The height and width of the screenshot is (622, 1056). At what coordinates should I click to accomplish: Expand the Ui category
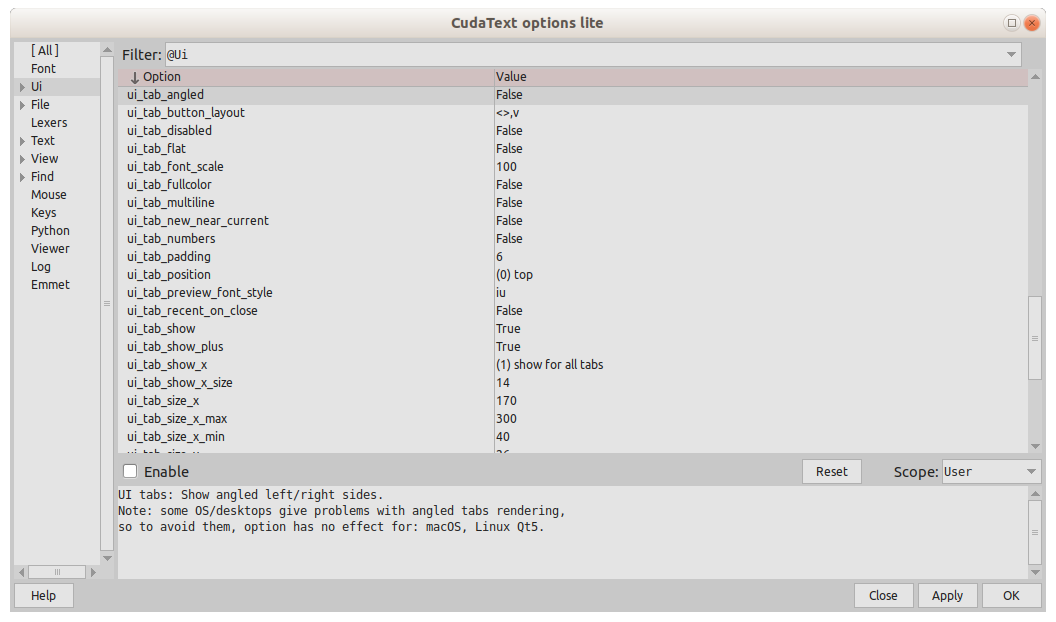pyautogui.click(x=22, y=87)
